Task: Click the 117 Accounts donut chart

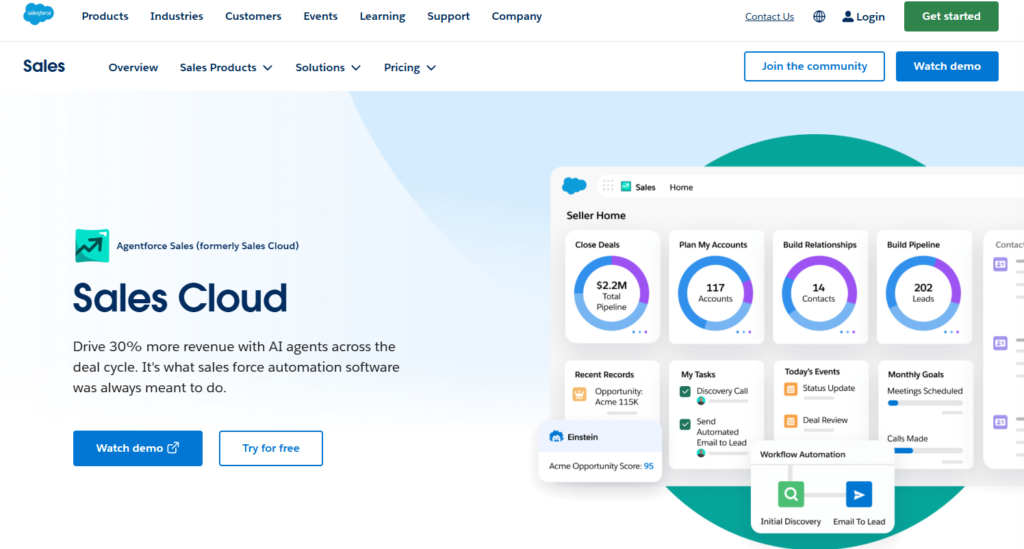Action: click(x=715, y=293)
